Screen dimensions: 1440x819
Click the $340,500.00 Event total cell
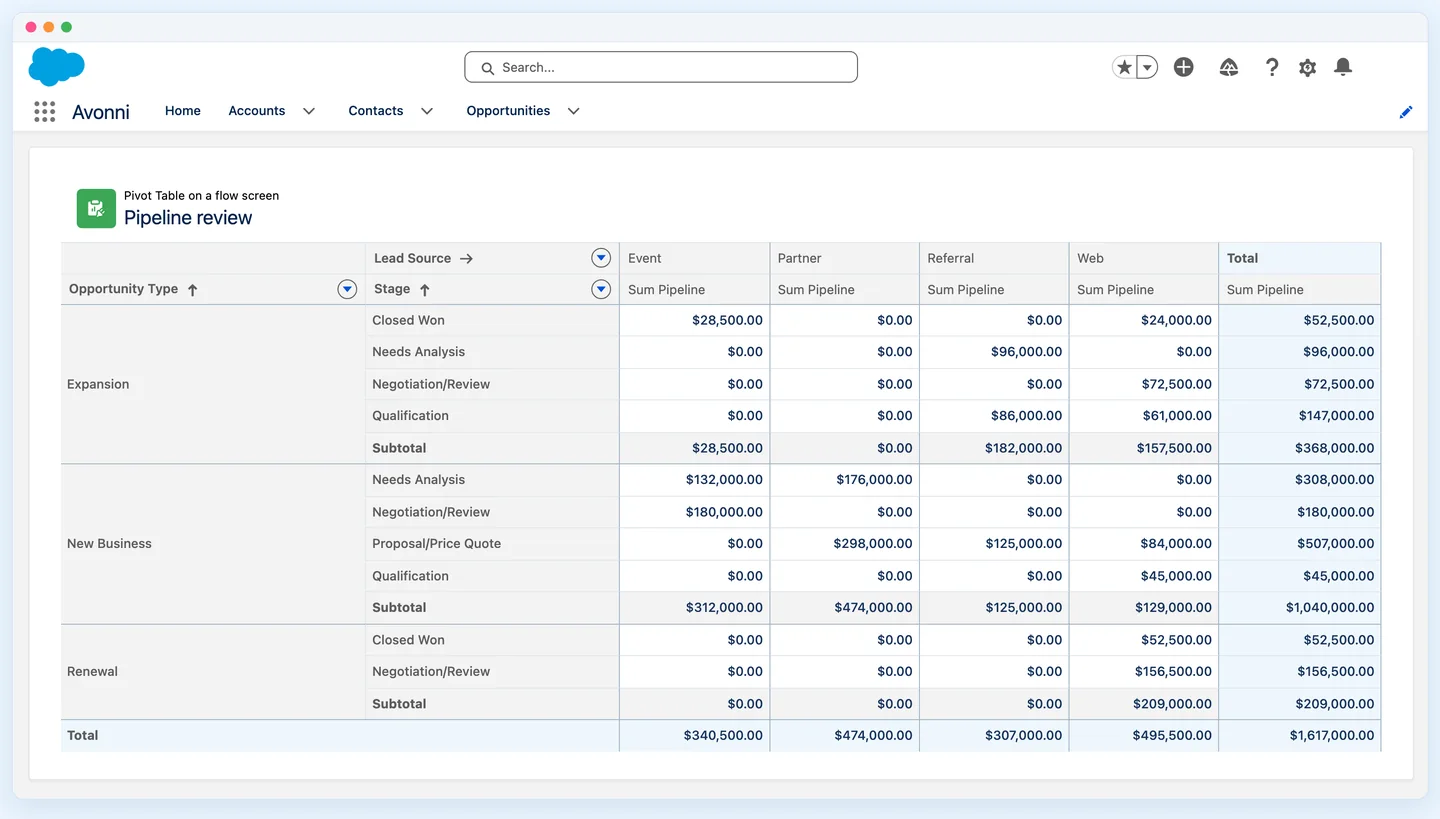coord(695,736)
